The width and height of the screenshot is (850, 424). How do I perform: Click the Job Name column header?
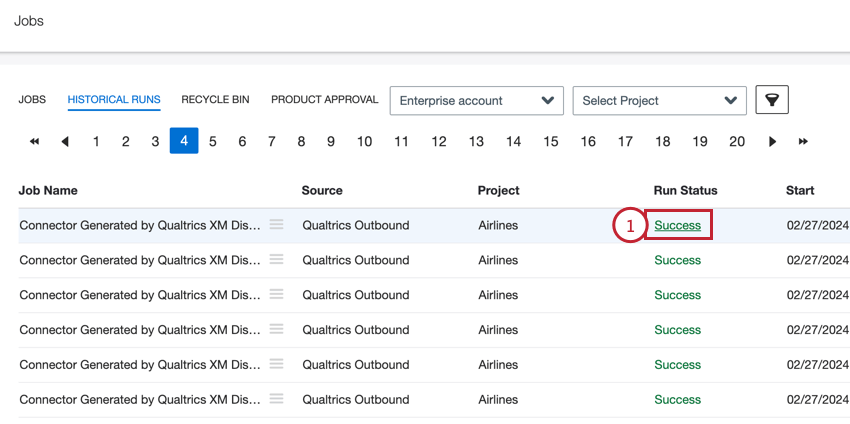[x=48, y=190]
